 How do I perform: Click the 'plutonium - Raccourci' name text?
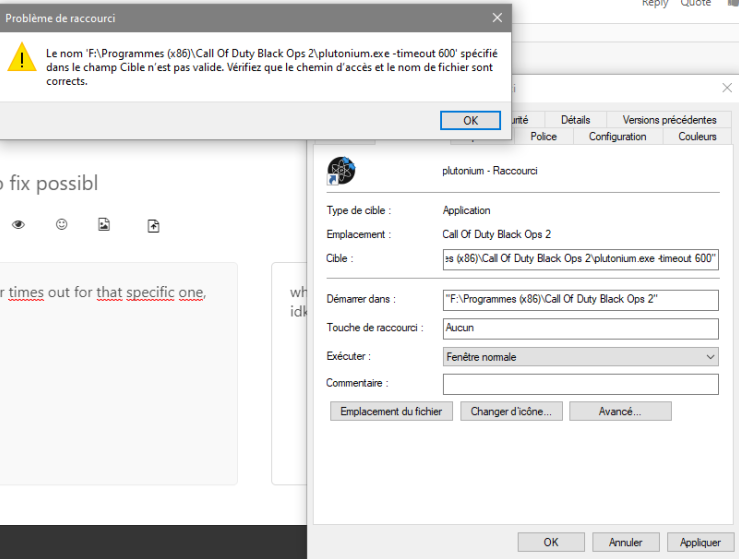point(490,171)
